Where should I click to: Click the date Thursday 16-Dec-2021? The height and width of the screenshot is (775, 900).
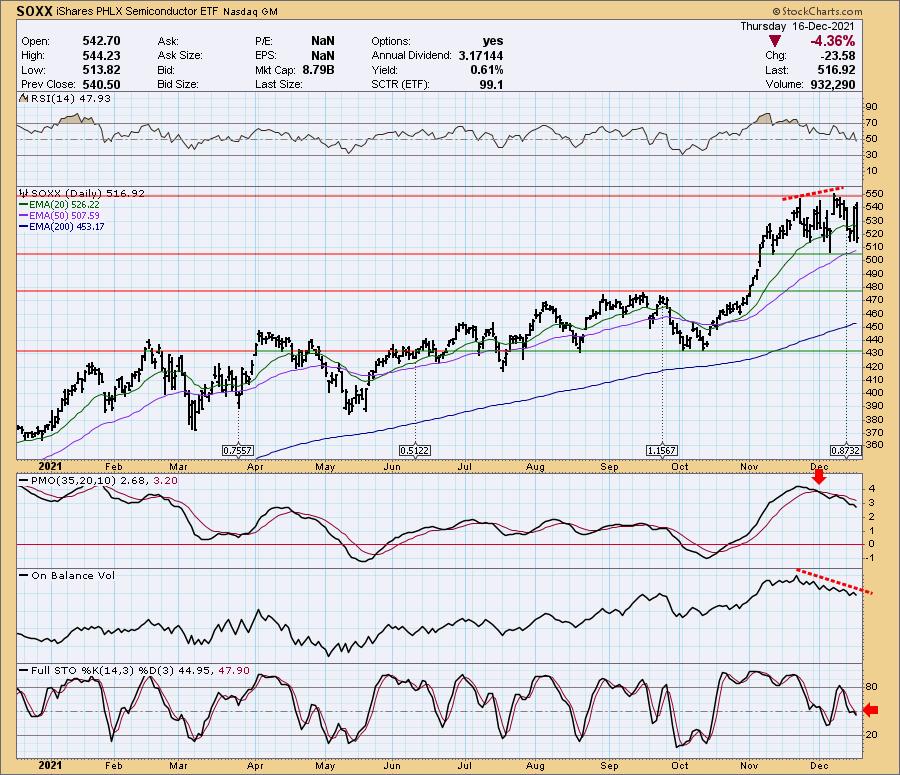(797, 26)
